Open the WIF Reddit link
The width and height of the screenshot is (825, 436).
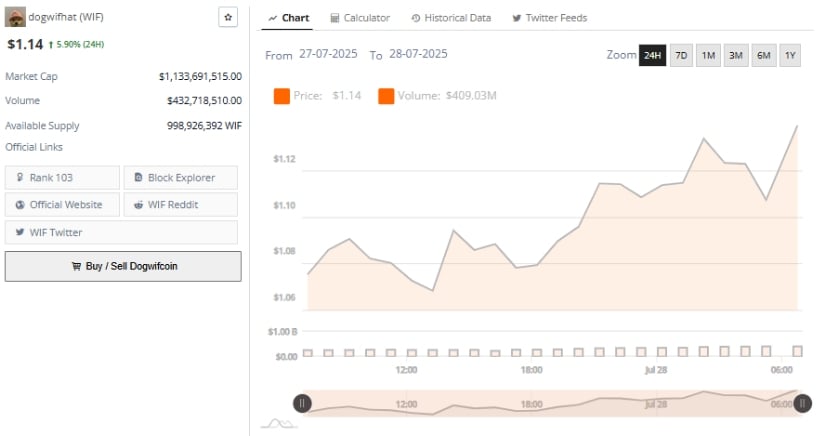tap(180, 205)
